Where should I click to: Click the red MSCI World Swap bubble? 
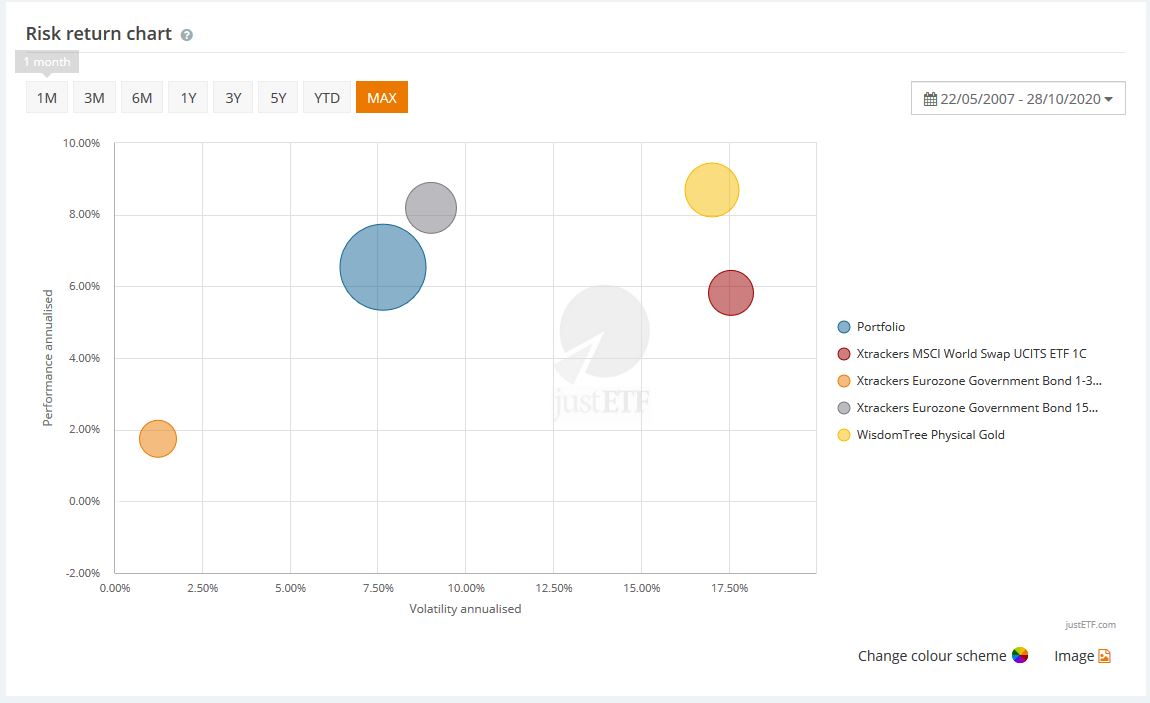click(x=730, y=292)
